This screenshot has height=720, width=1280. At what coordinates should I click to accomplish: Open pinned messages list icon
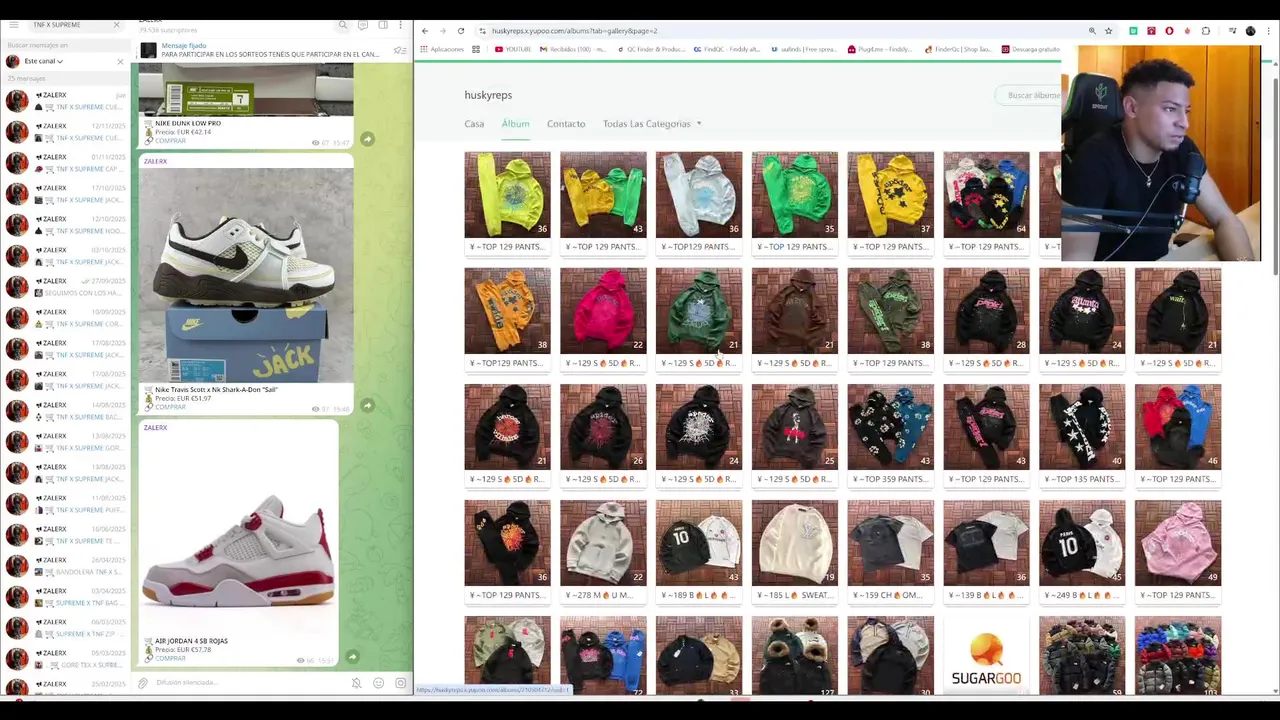pyautogui.click(x=400, y=50)
